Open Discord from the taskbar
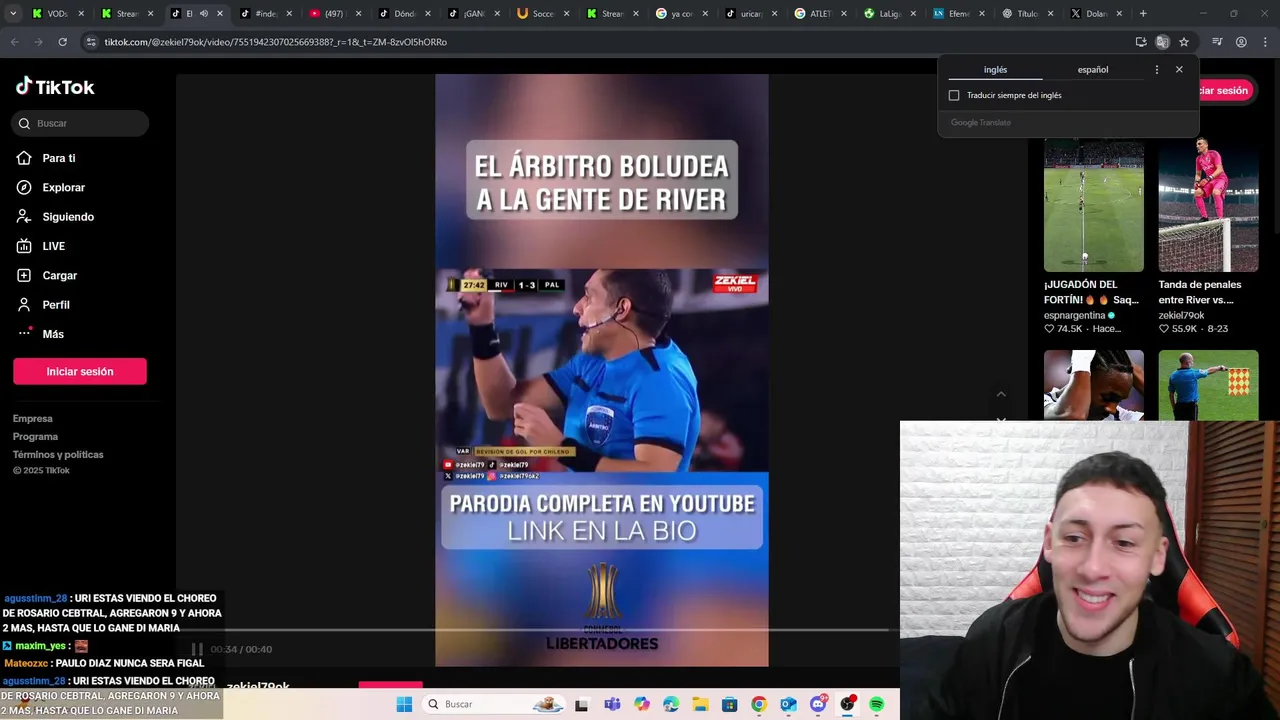 coord(818,704)
